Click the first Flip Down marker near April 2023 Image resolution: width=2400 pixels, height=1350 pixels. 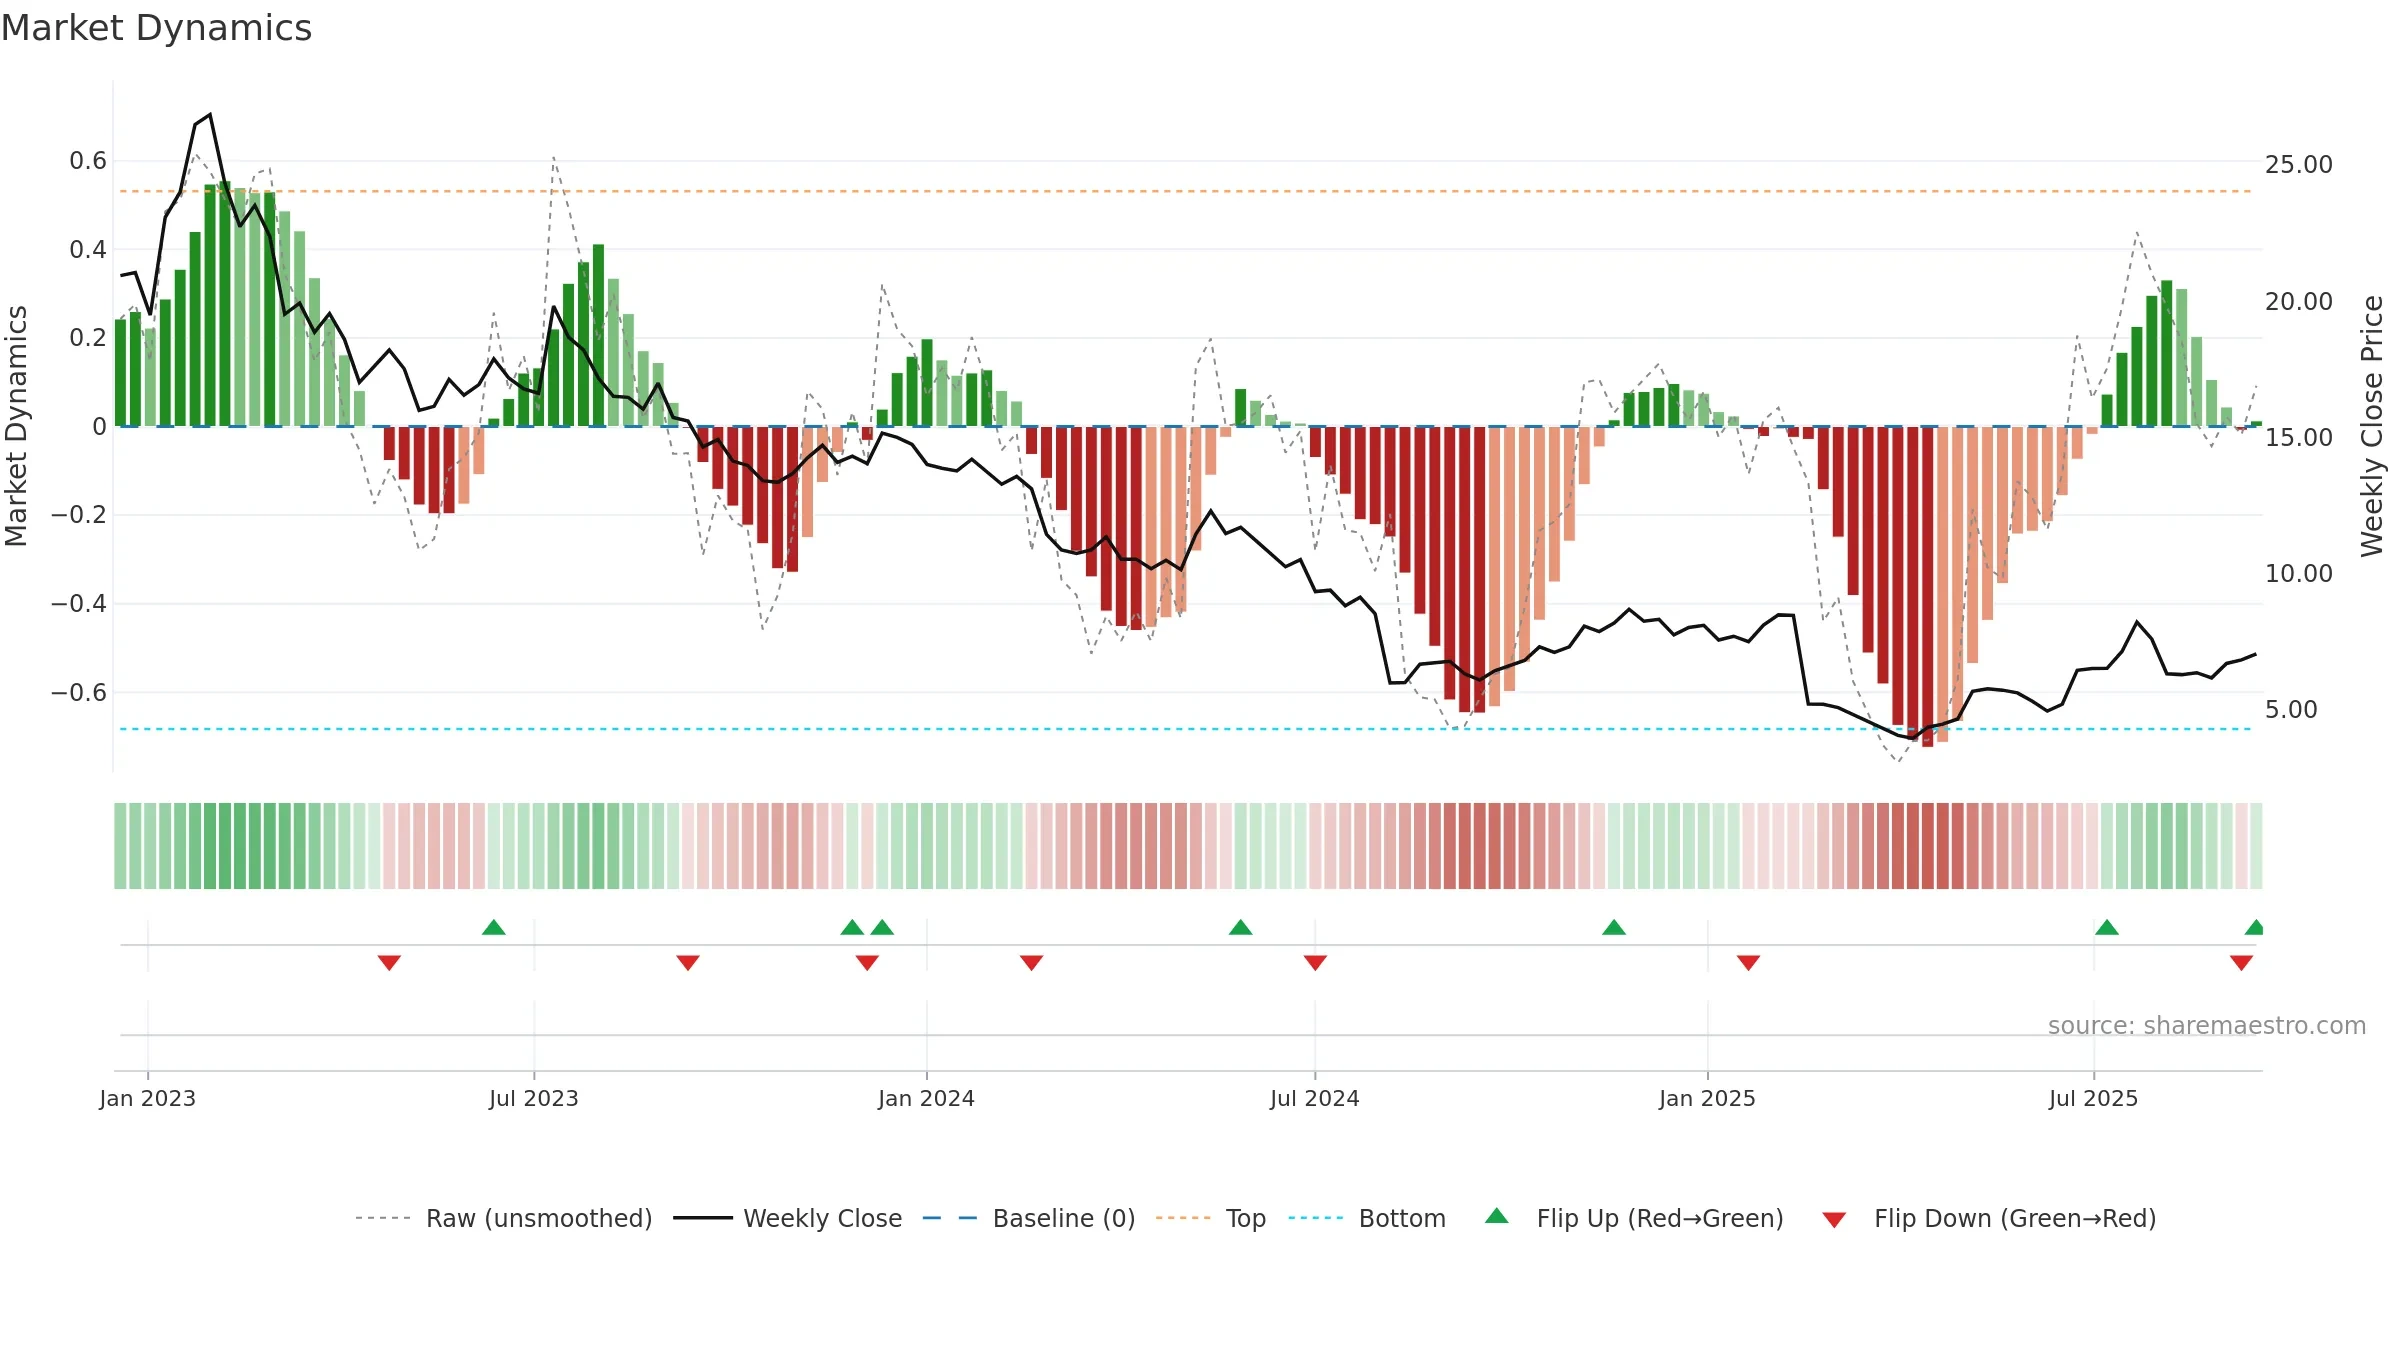click(x=390, y=963)
